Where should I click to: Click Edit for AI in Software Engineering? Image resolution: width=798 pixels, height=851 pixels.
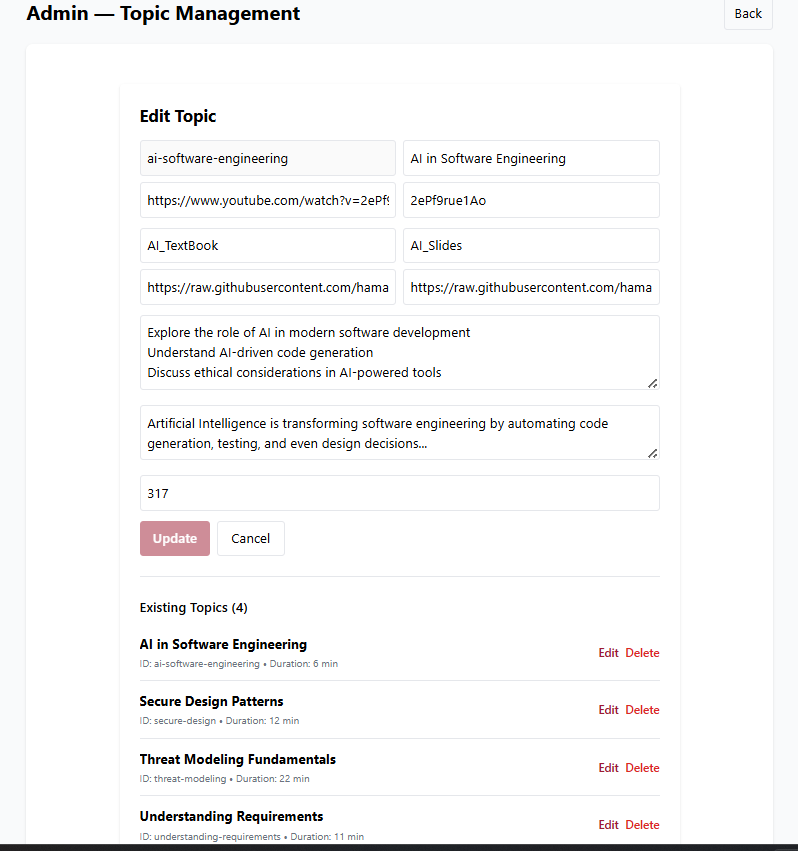(x=608, y=652)
